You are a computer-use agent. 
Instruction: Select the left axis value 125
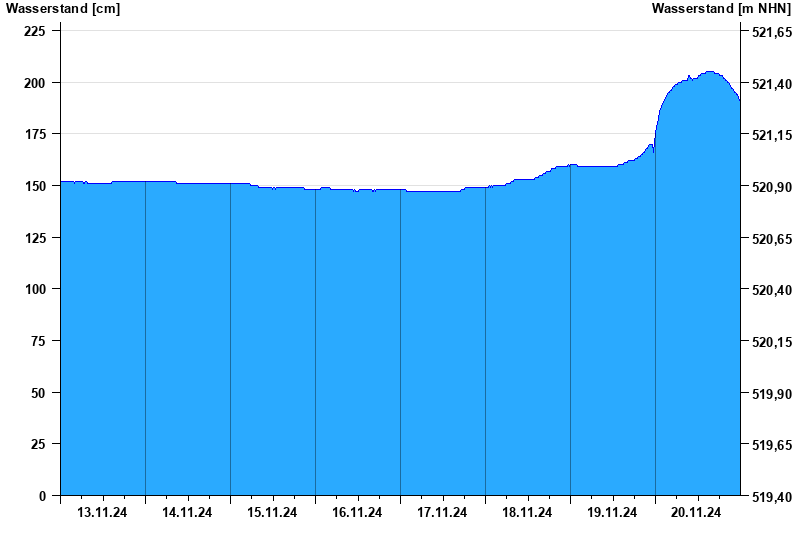pos(35,238)
